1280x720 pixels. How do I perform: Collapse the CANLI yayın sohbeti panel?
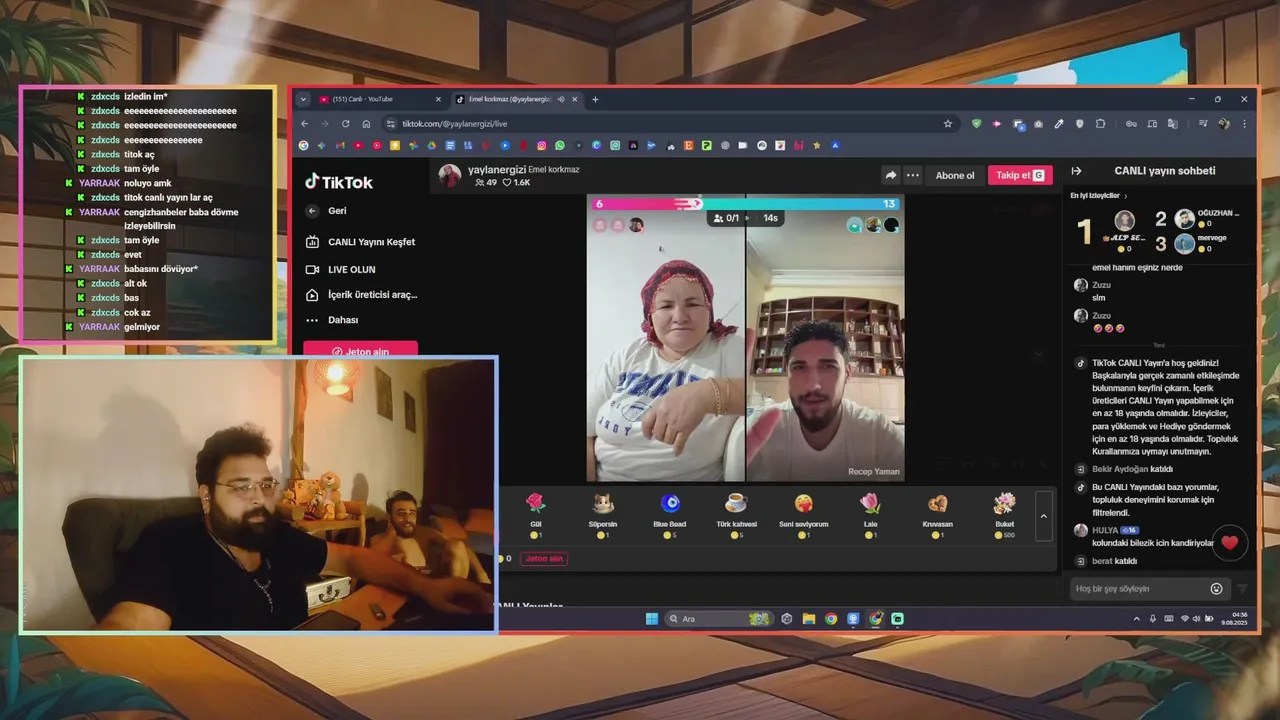[x=1077, y=171]
